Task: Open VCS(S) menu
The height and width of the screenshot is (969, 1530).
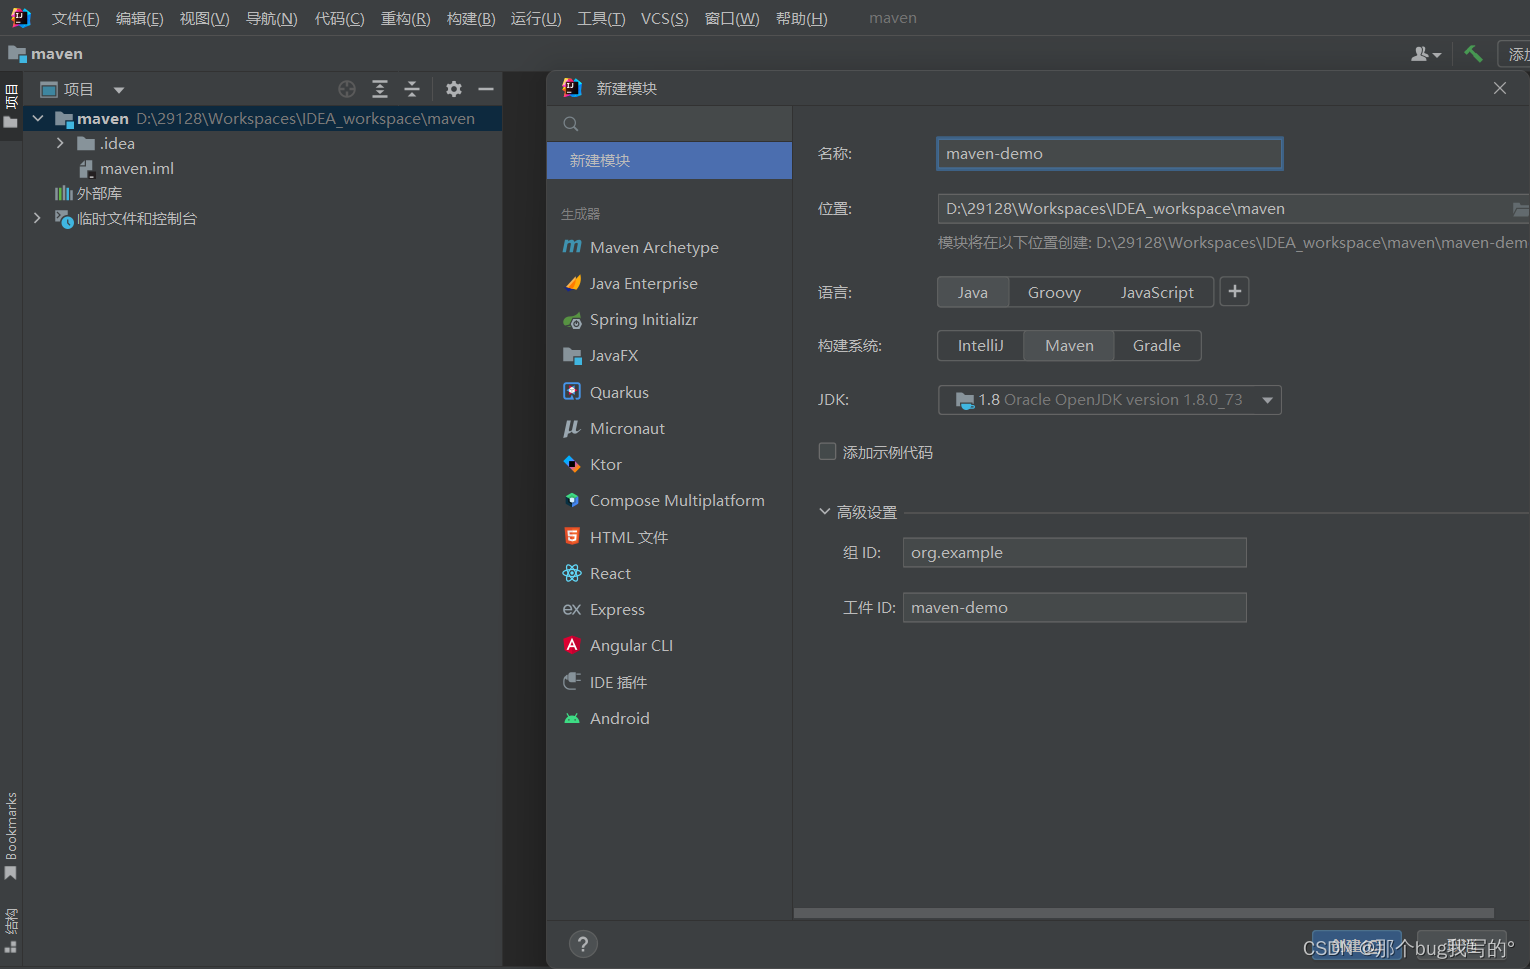Action: [665, 19]
